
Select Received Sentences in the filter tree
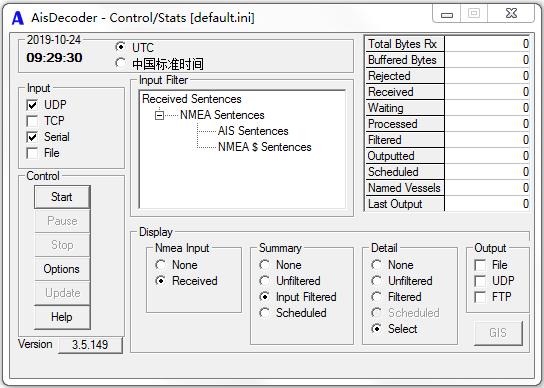click(192, 99)
